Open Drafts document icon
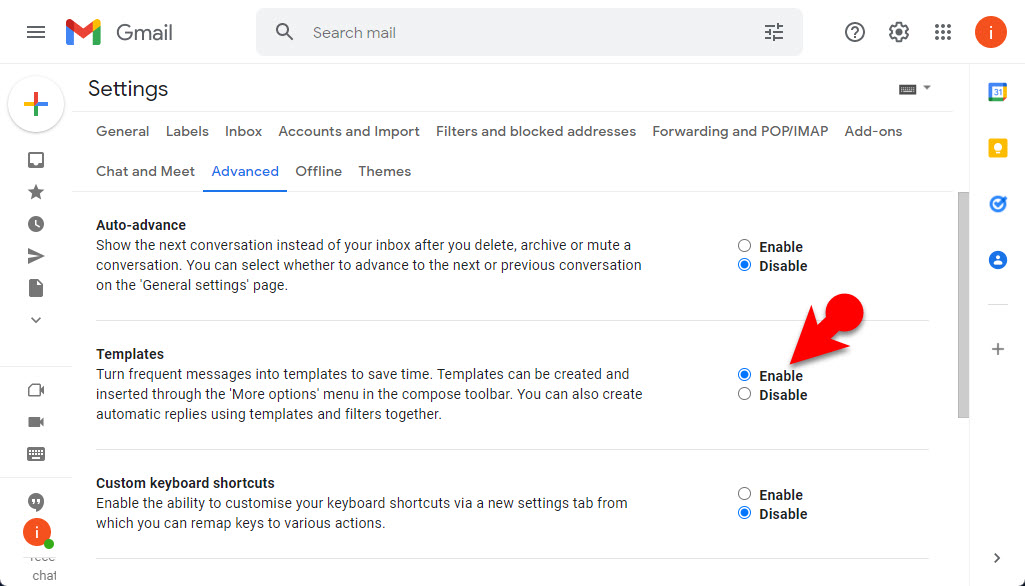This screenshot has height=586, width=1025. [x=36, y=288]
